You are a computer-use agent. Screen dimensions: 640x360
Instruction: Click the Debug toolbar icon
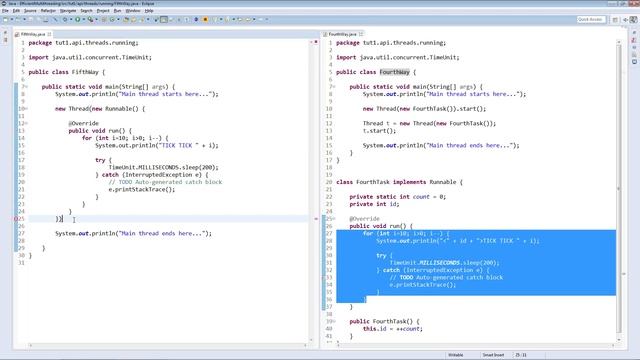click(64, 19)
